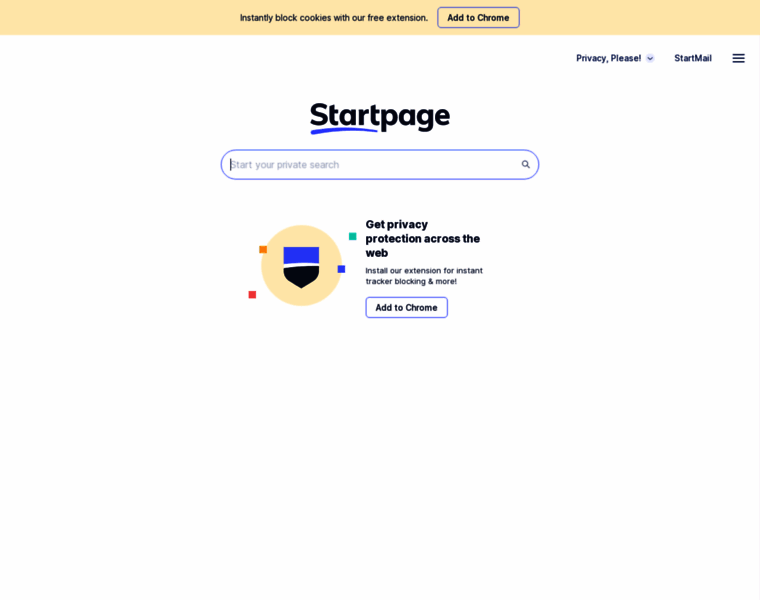Click the 'Get privacy protection across the web' heading
760x600 pixels.
point(423,238)
